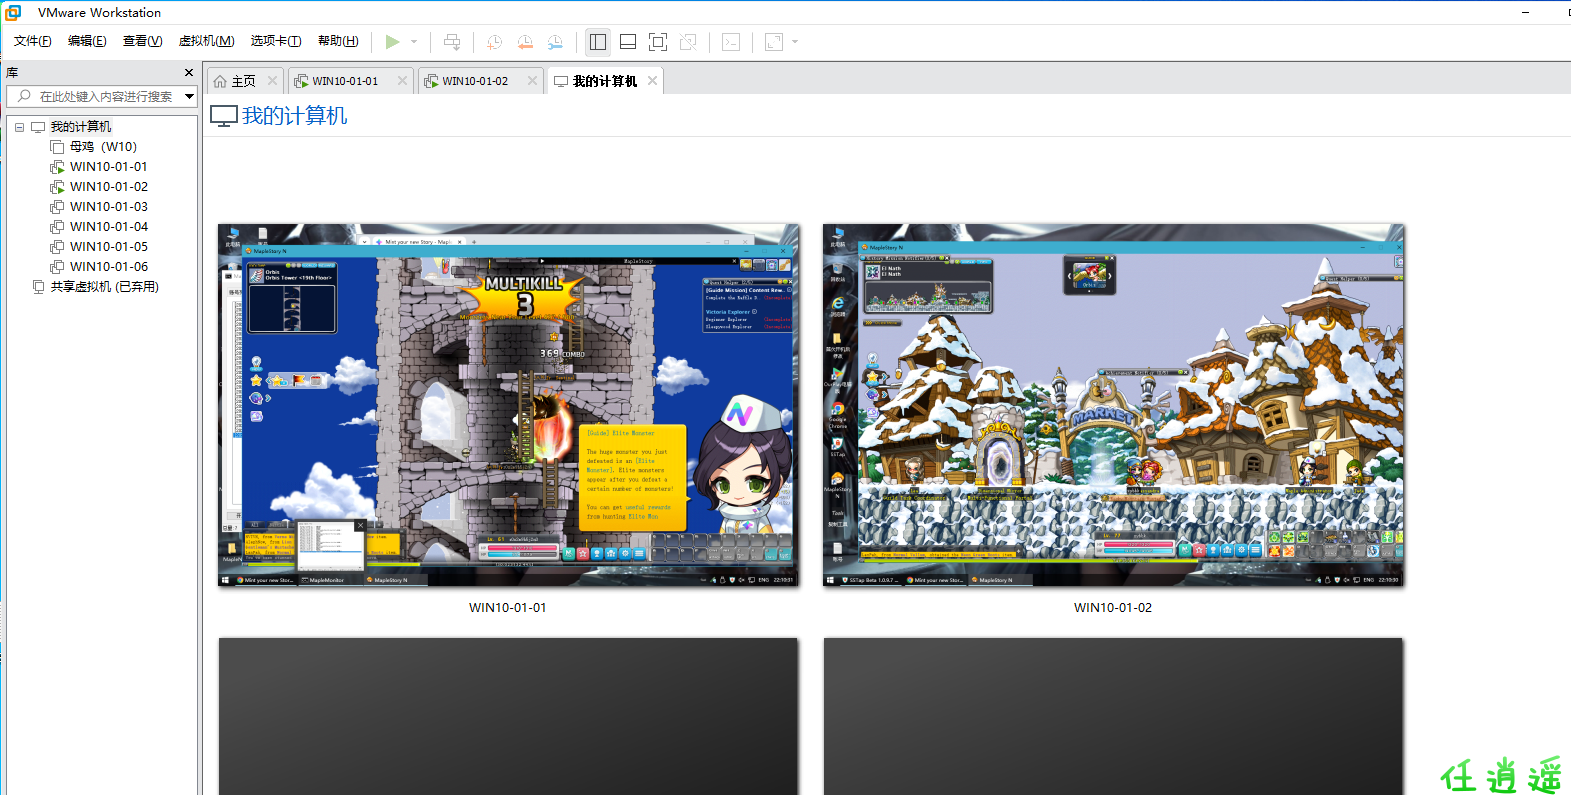
Task: Open the 虚拟机(M) menu
Action: pyautogui.click(x=206, y=41)
